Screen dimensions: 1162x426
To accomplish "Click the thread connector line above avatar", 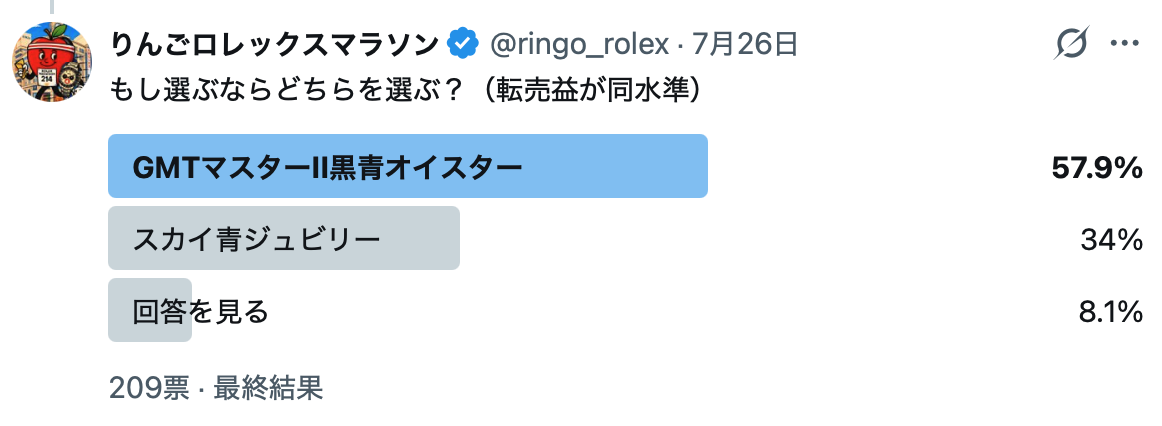I will click(x=51, y=7).
